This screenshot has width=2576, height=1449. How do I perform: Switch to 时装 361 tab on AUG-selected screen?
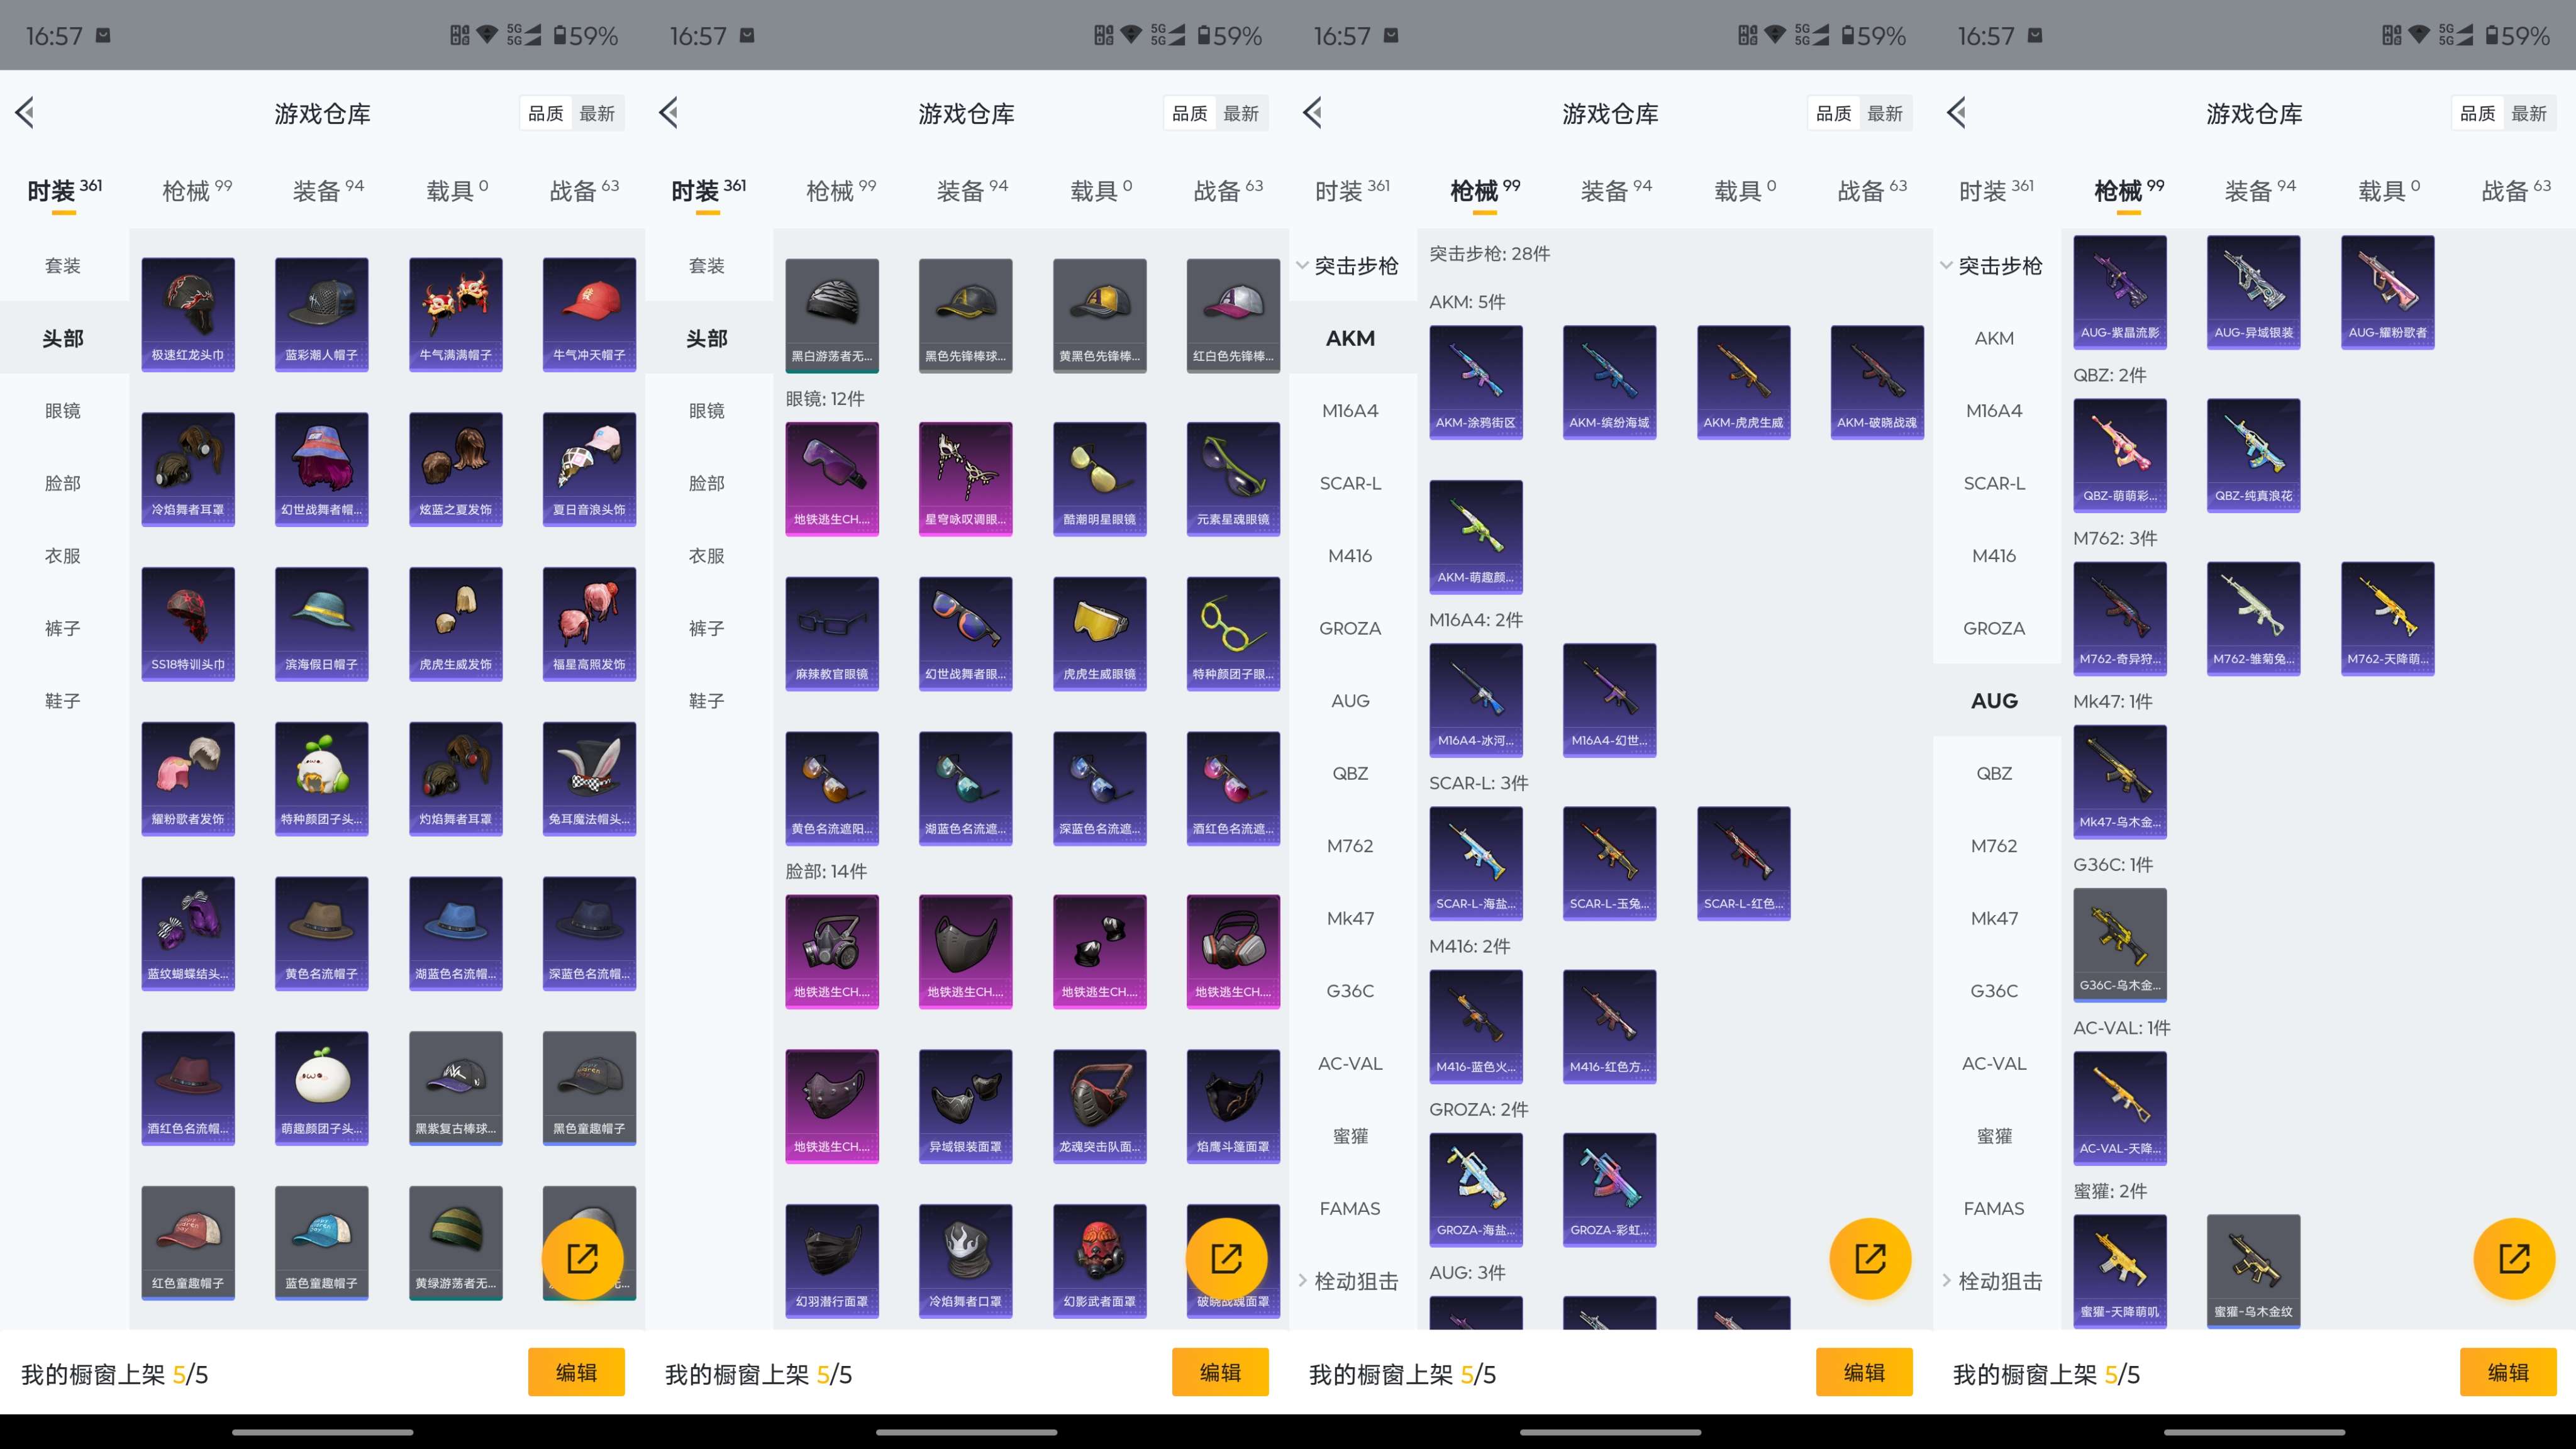click(x=1996, y=190)
